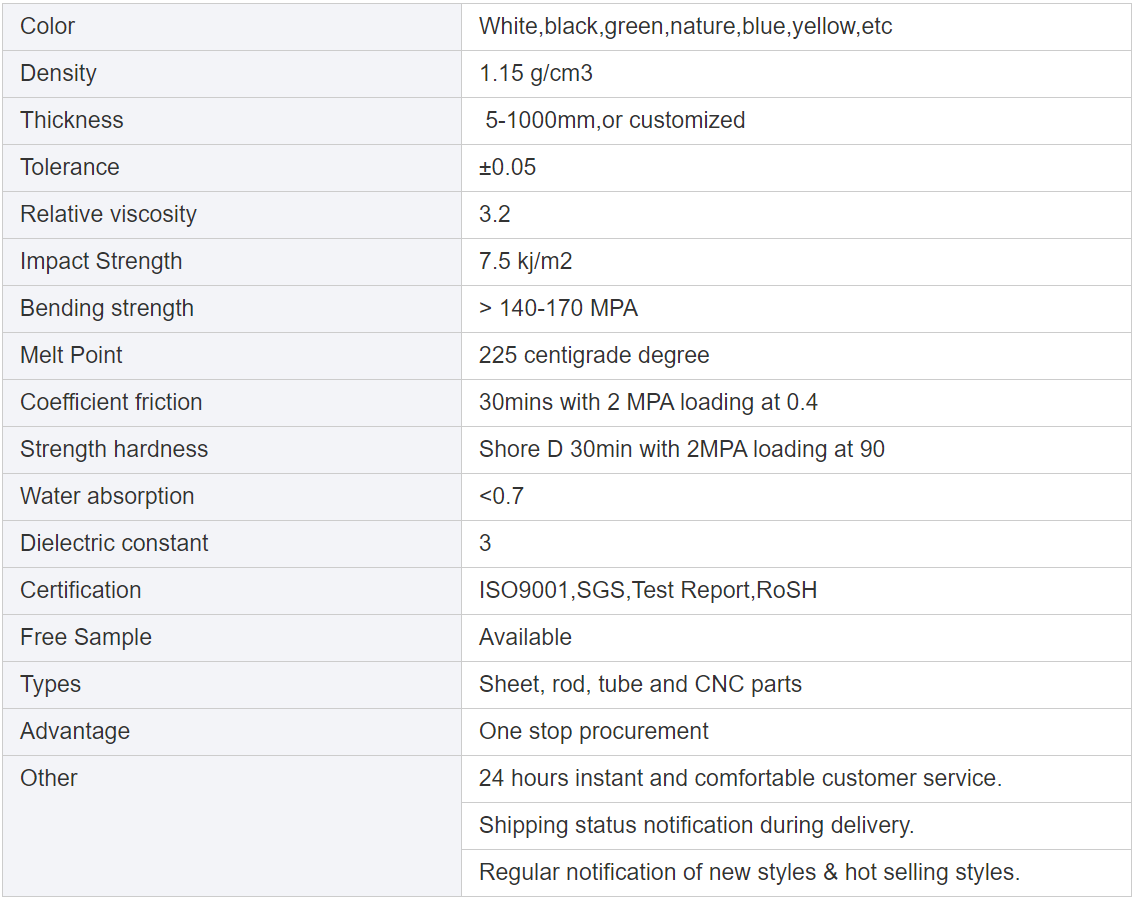Click Bending strength 140-170 MPA value
Screen dimensions: 1135x900
pyautogui.click(x=559, y=309)
